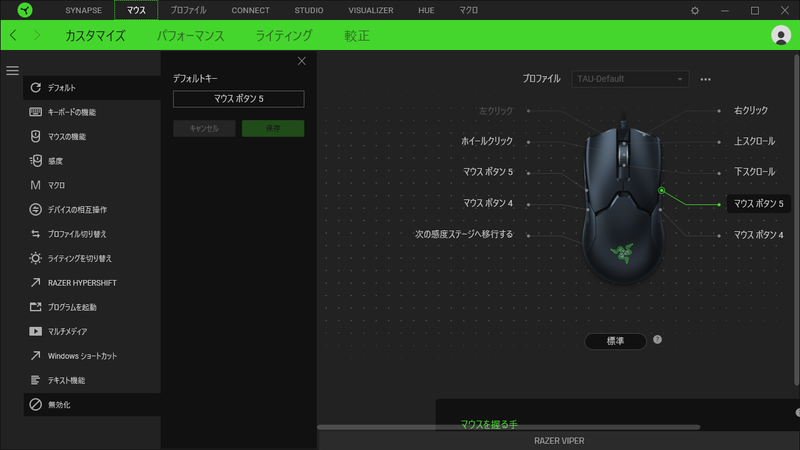
Task: Open the パフォーマンス subtab
Action: [190, 35]
